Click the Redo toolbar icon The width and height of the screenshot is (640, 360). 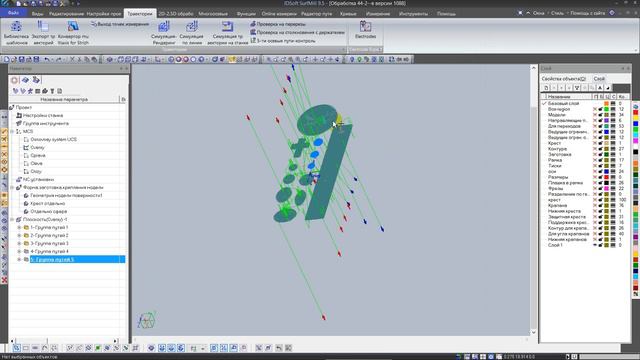[58, 59]
